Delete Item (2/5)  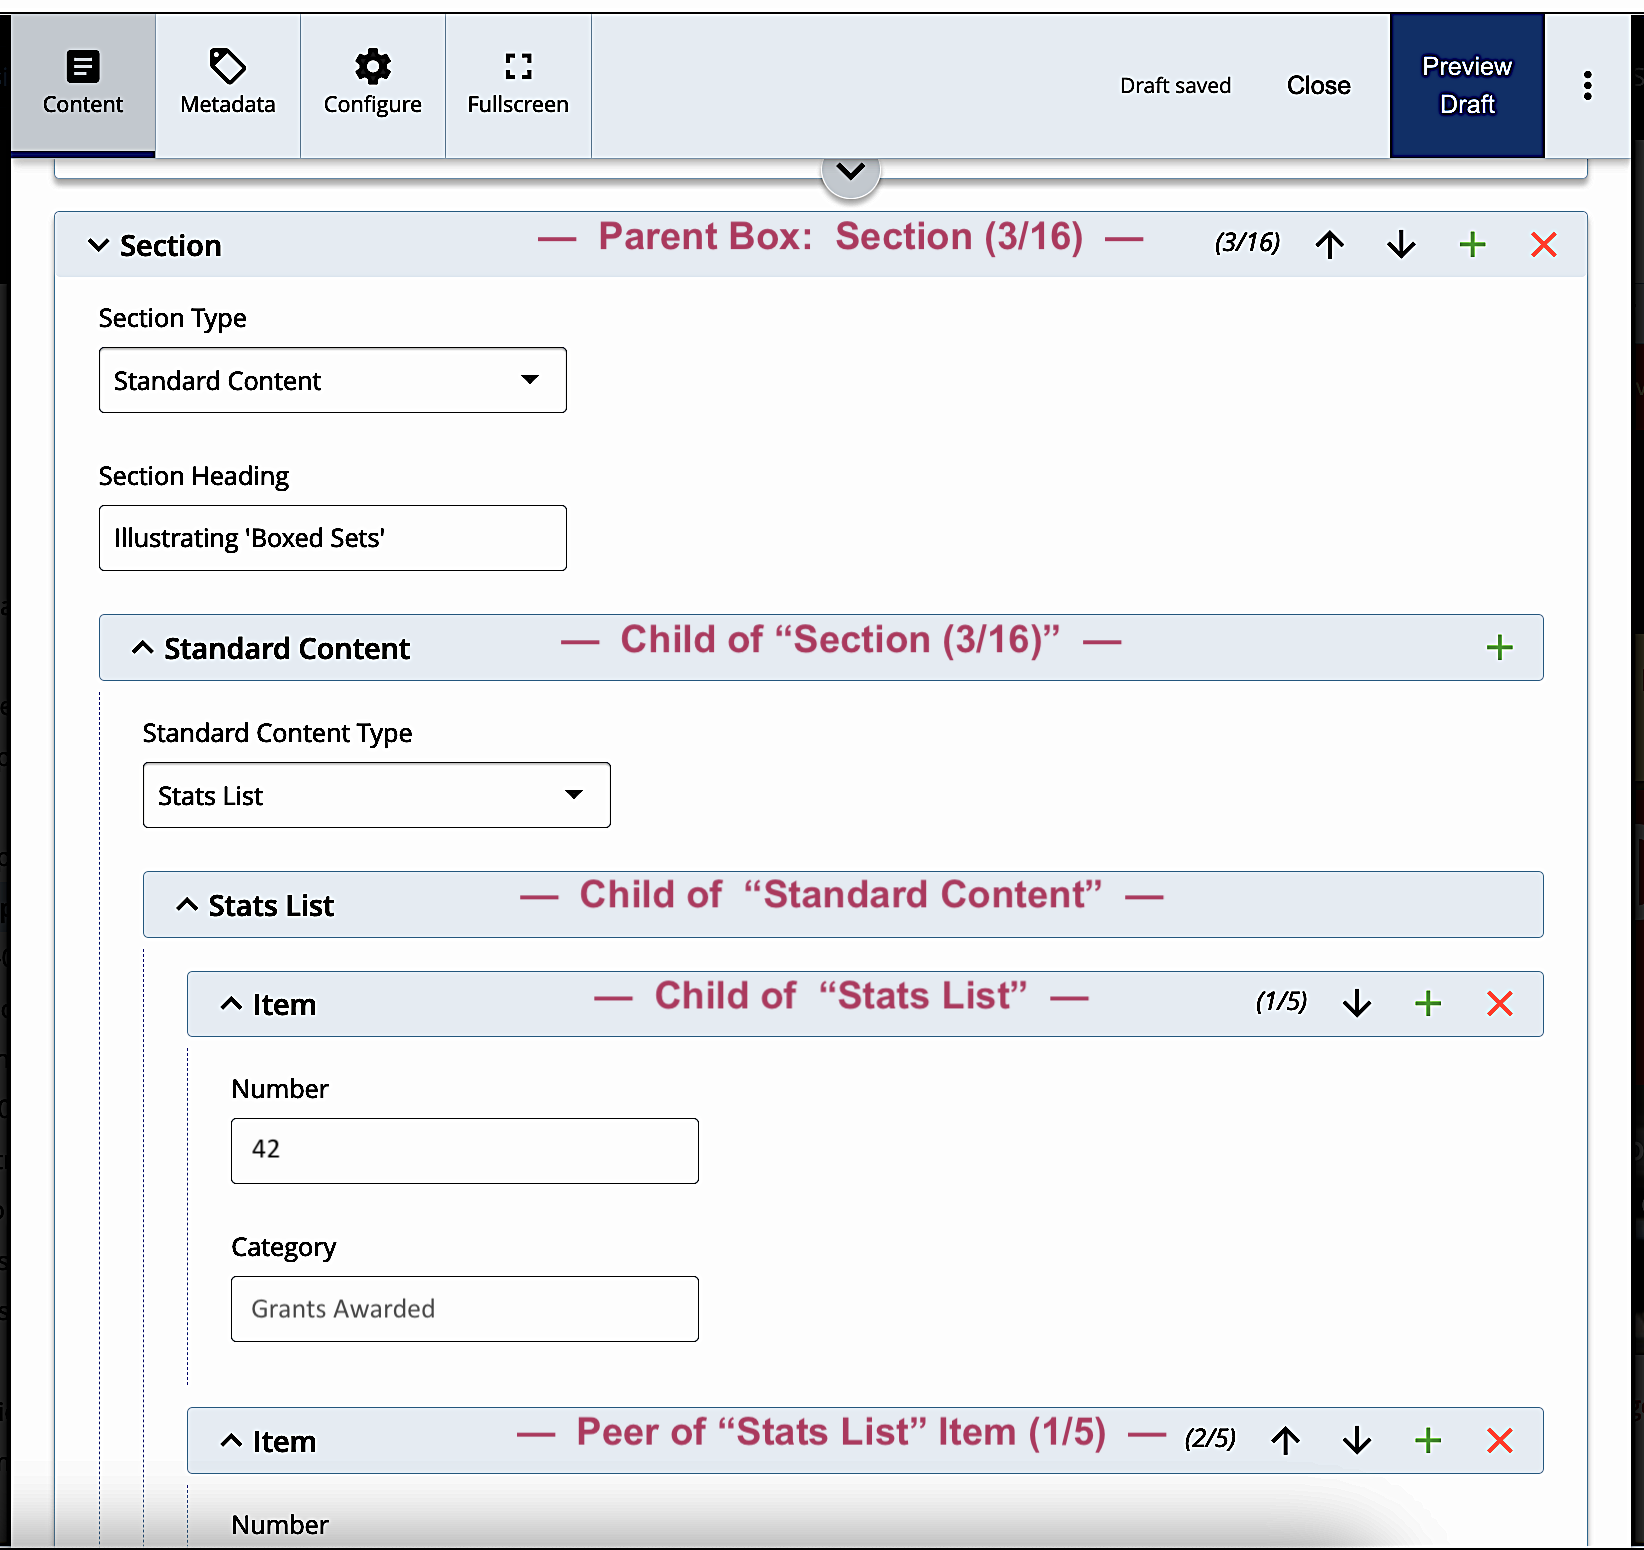coord(1500,1441)
